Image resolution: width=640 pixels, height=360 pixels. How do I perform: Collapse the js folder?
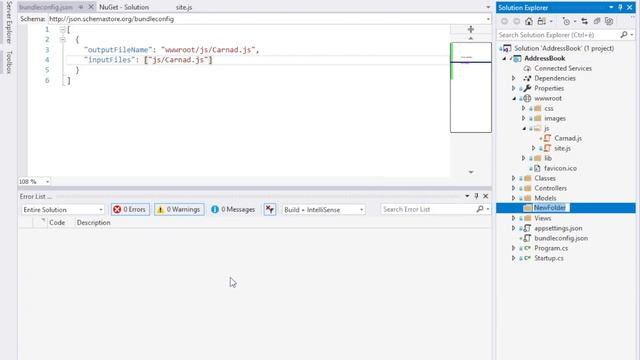tap(524, 129)
